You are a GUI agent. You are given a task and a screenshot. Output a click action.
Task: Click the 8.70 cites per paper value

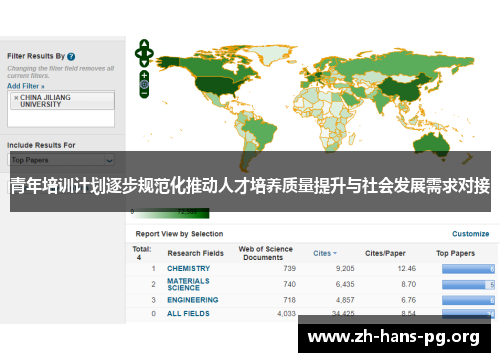point(408,284)
